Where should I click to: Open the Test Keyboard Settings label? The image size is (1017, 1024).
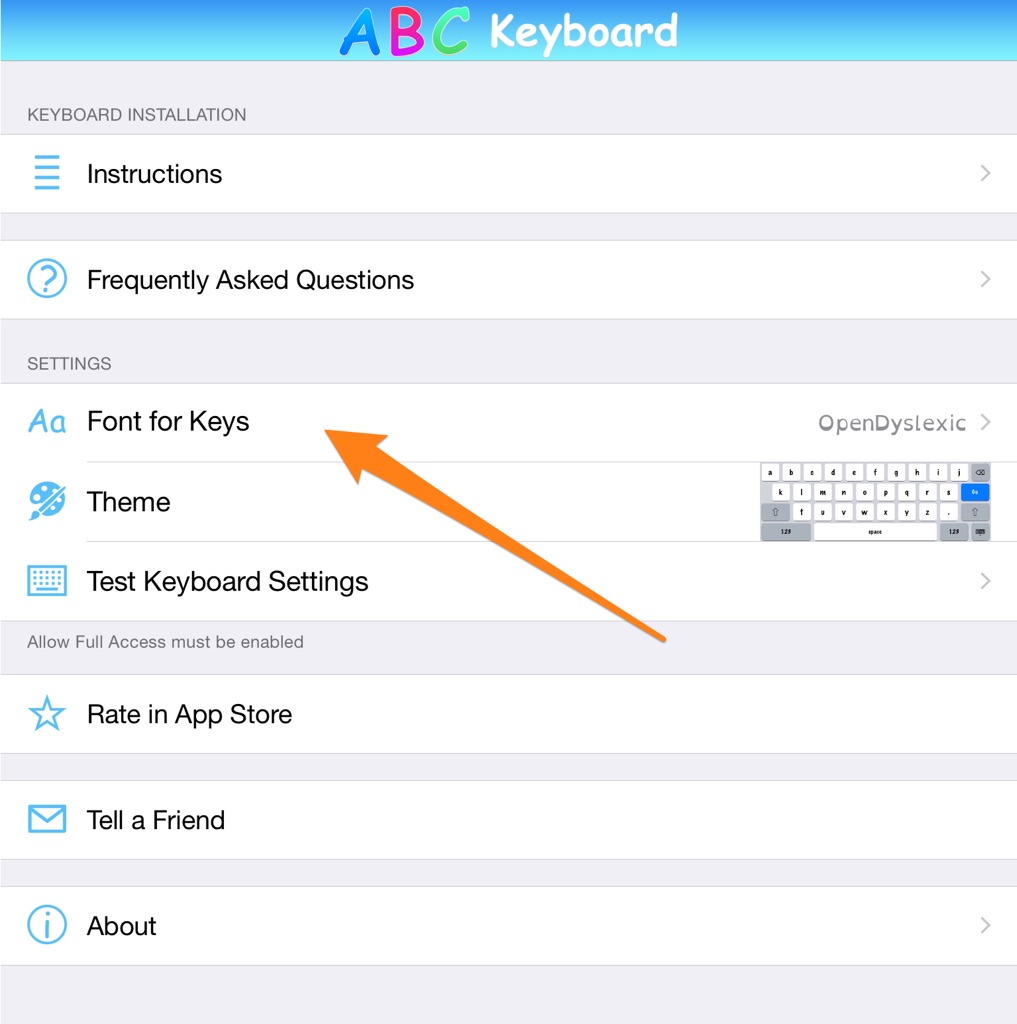[227, 582]
